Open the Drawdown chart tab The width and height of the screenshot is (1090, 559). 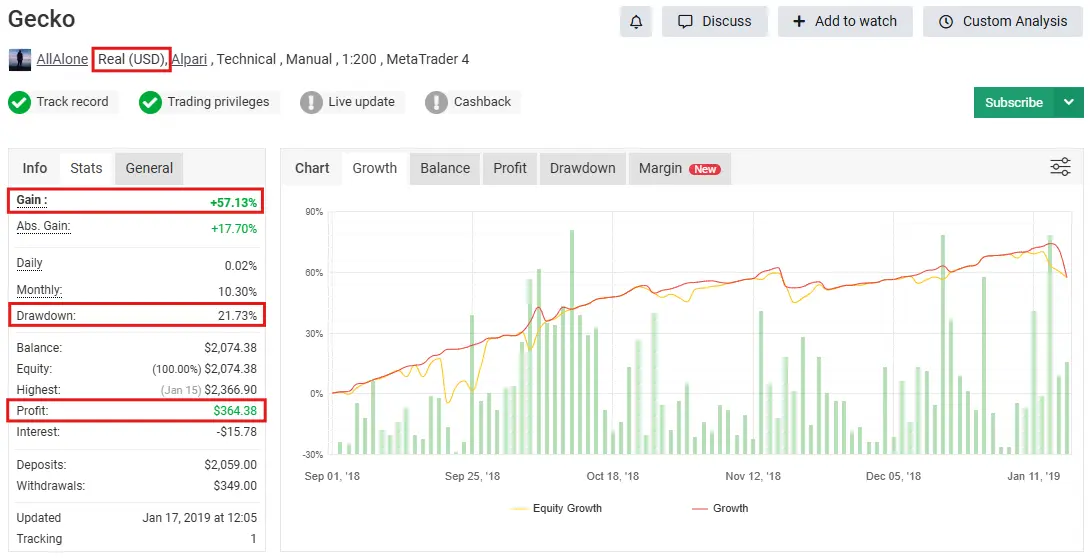tap(582, 168)
